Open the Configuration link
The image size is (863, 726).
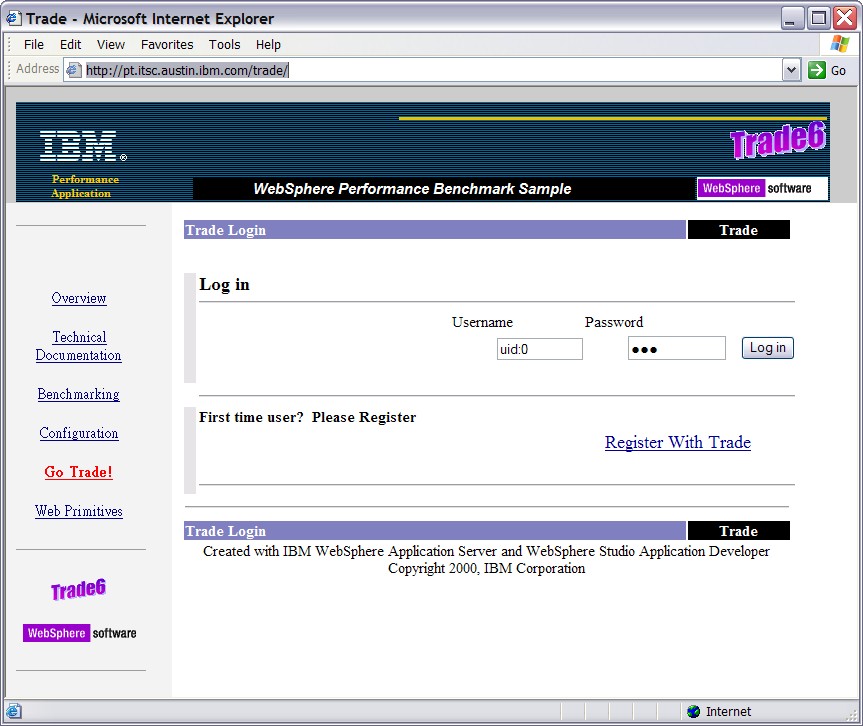pos(79,433)
